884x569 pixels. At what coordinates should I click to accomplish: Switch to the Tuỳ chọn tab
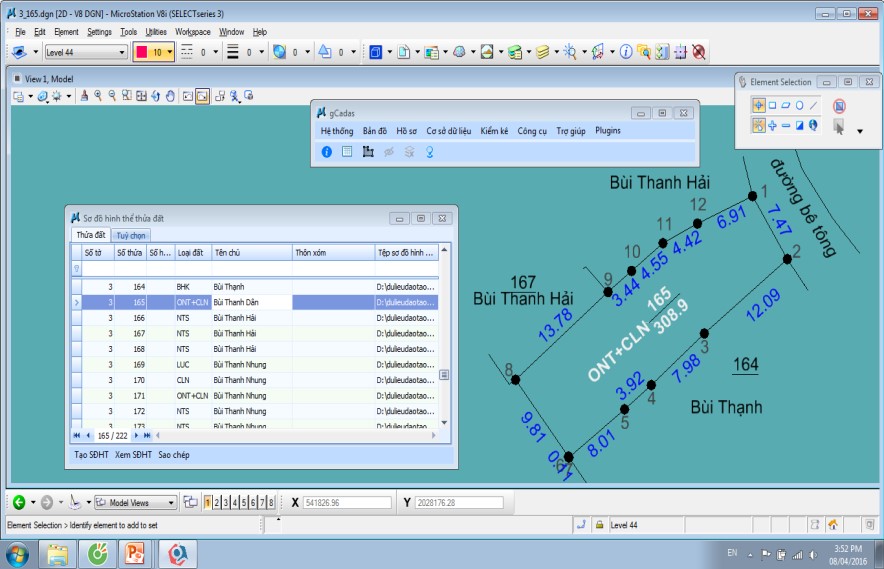(131, 235)
